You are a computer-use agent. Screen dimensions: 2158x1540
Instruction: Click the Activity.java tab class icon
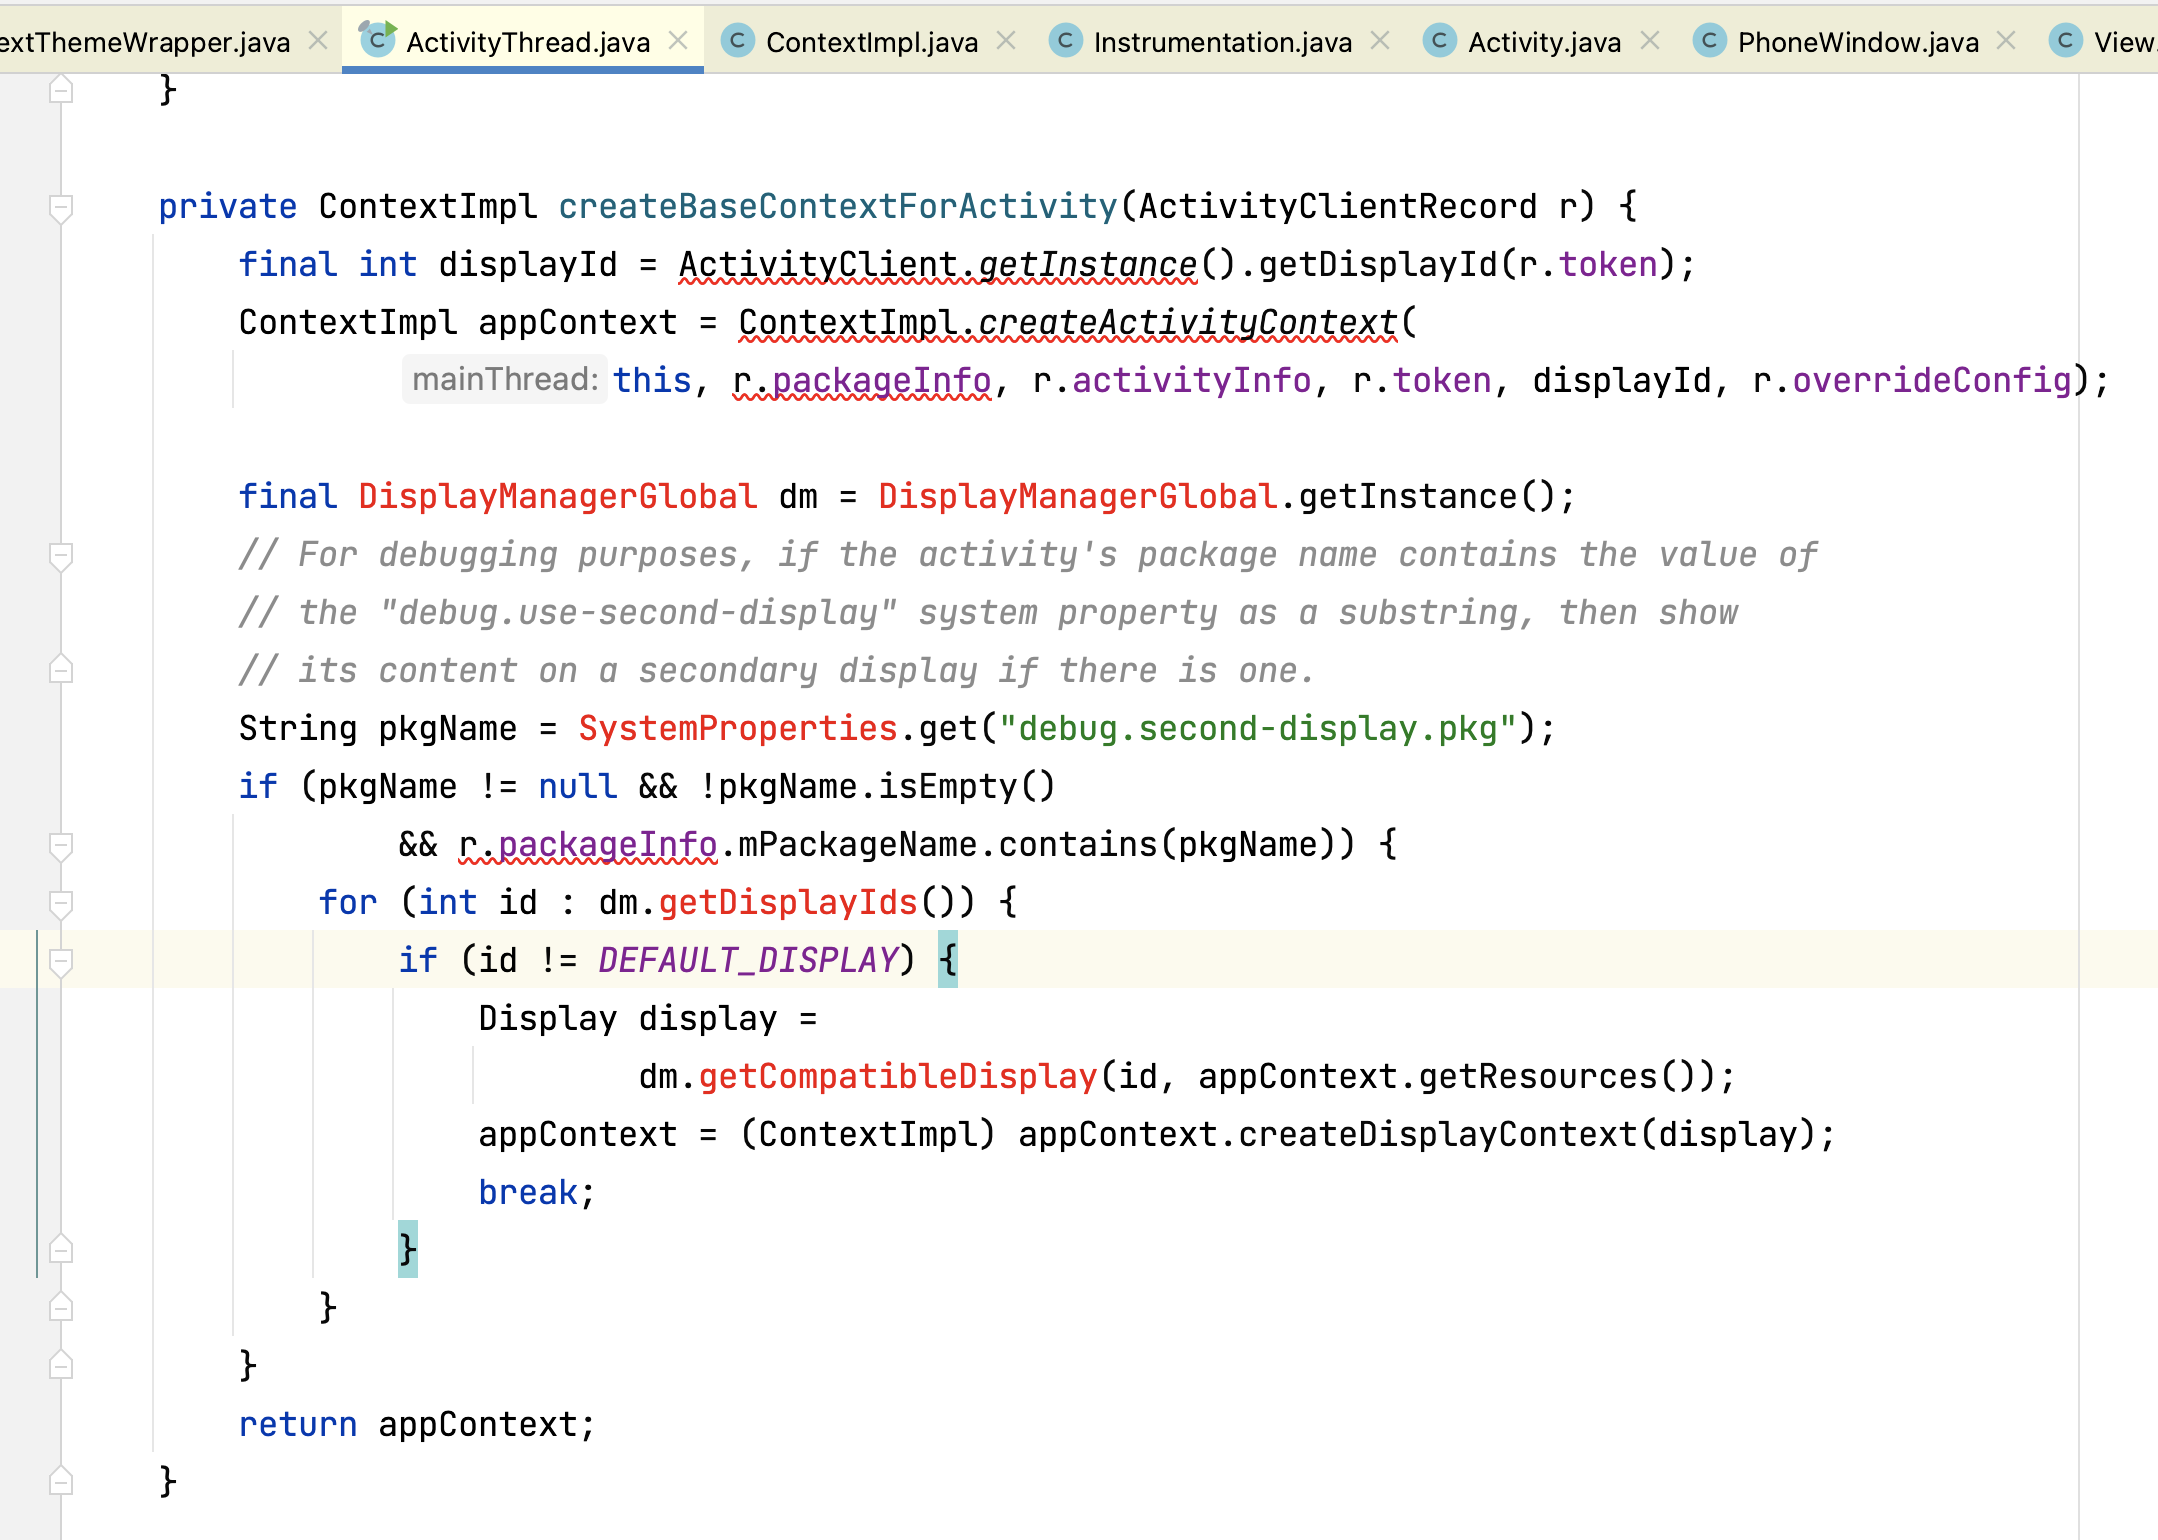tap(1439, 41)
